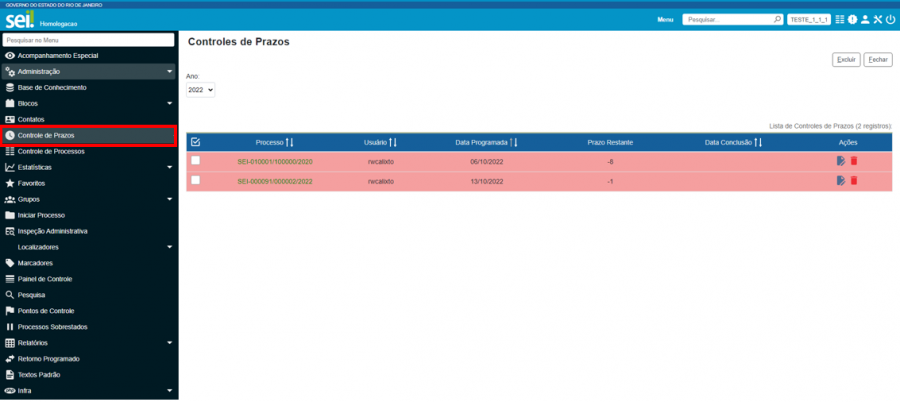Open process link SEI-010001/100000/2020
The width and height of the screenshot is (900, 402).
coord(275,161)
